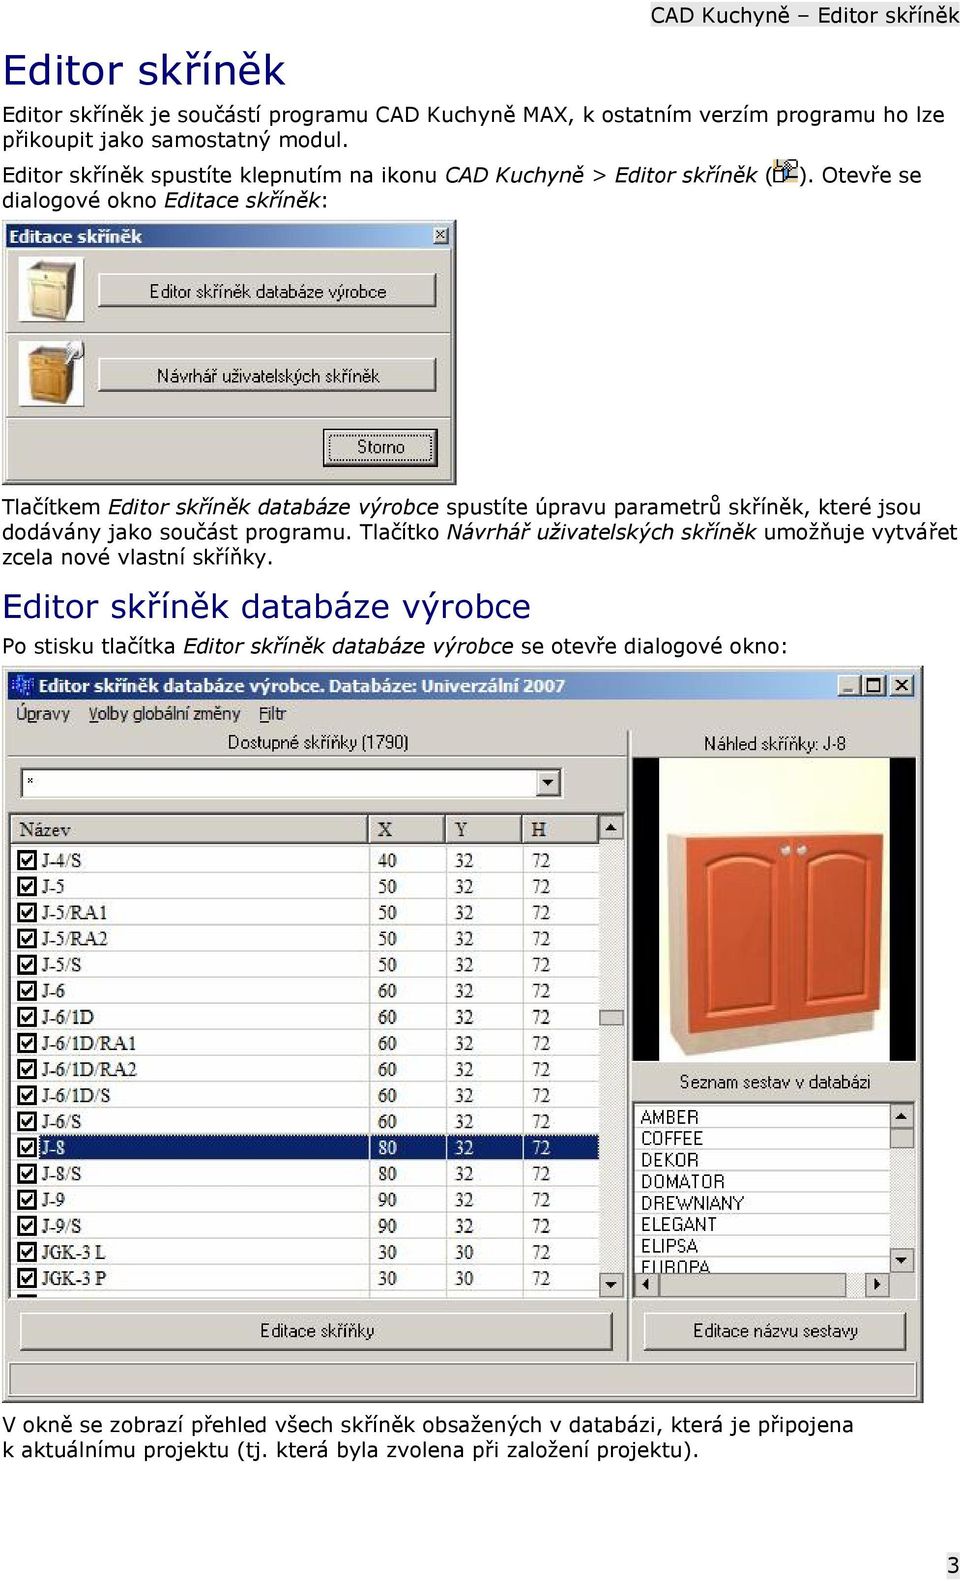Image resolution: width=960 pixels, height=1581 pixels.
Task: Click the window title icon of Editor skříněk databáze
Action: pyautogui.click(x=22, y=686)
